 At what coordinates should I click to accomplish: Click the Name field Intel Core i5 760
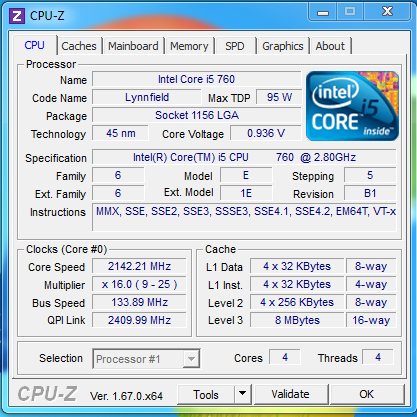(196, 79)
